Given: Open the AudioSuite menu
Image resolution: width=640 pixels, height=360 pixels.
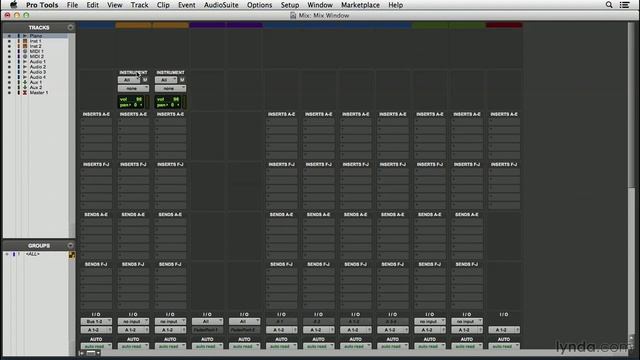Looking at the screenshot, I should (221, 5).
